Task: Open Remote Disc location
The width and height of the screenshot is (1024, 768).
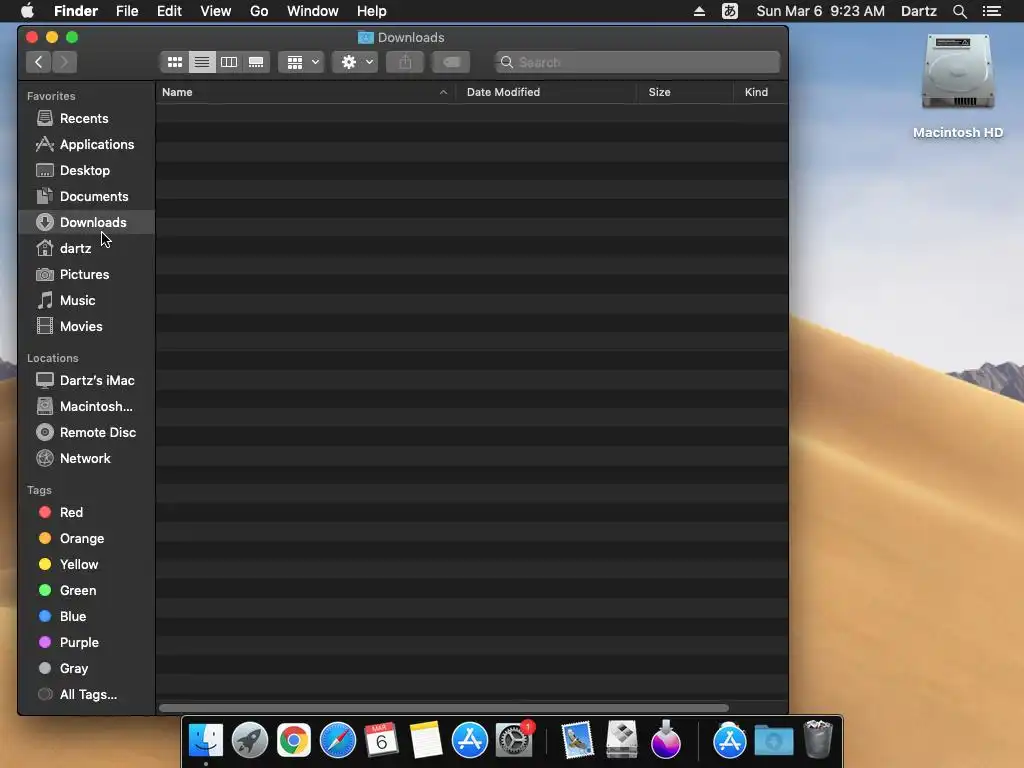Action: 86,432
